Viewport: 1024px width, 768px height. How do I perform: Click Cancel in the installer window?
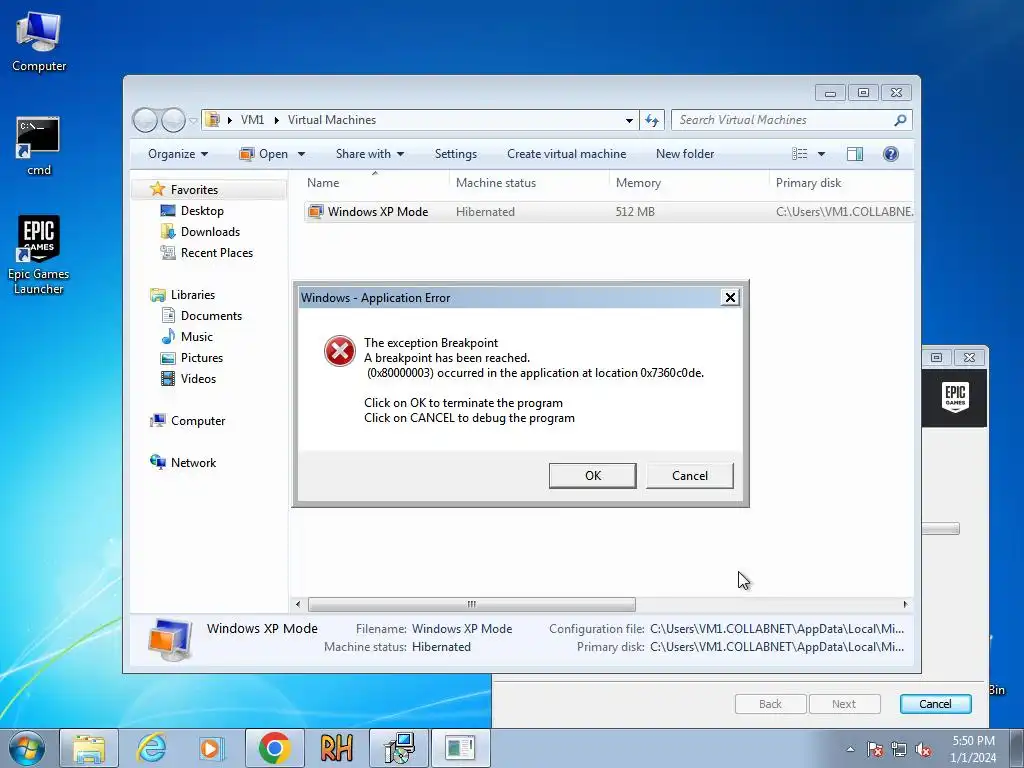(x=935, y=704)
